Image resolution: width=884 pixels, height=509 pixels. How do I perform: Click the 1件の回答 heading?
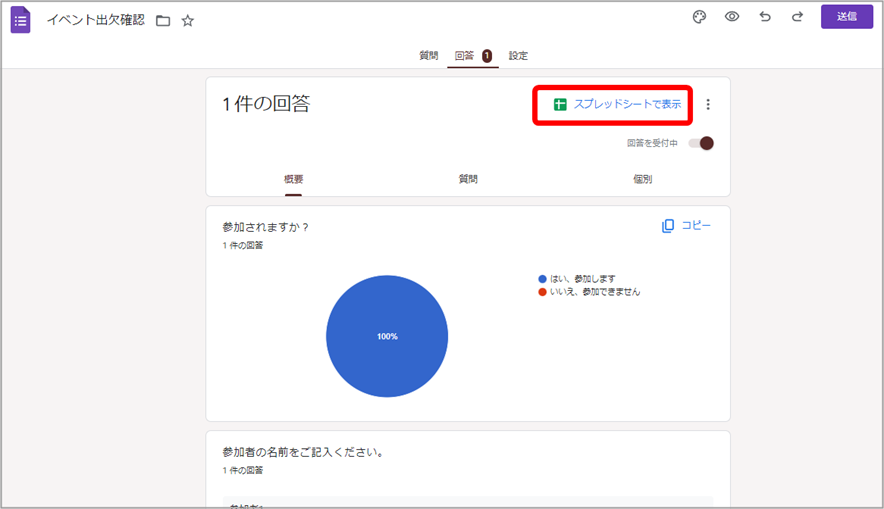pos(266,104)
